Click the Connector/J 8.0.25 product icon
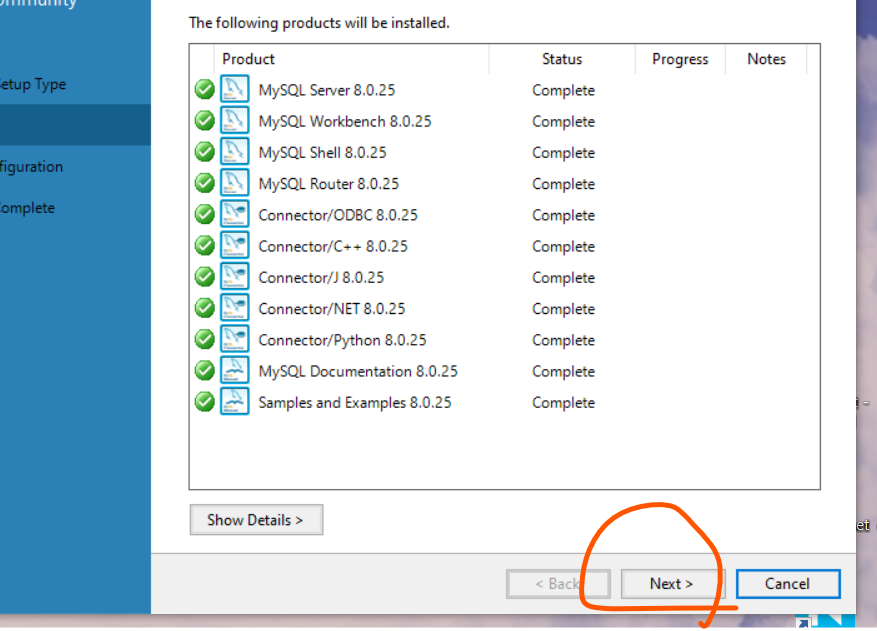 pos(234,277)
